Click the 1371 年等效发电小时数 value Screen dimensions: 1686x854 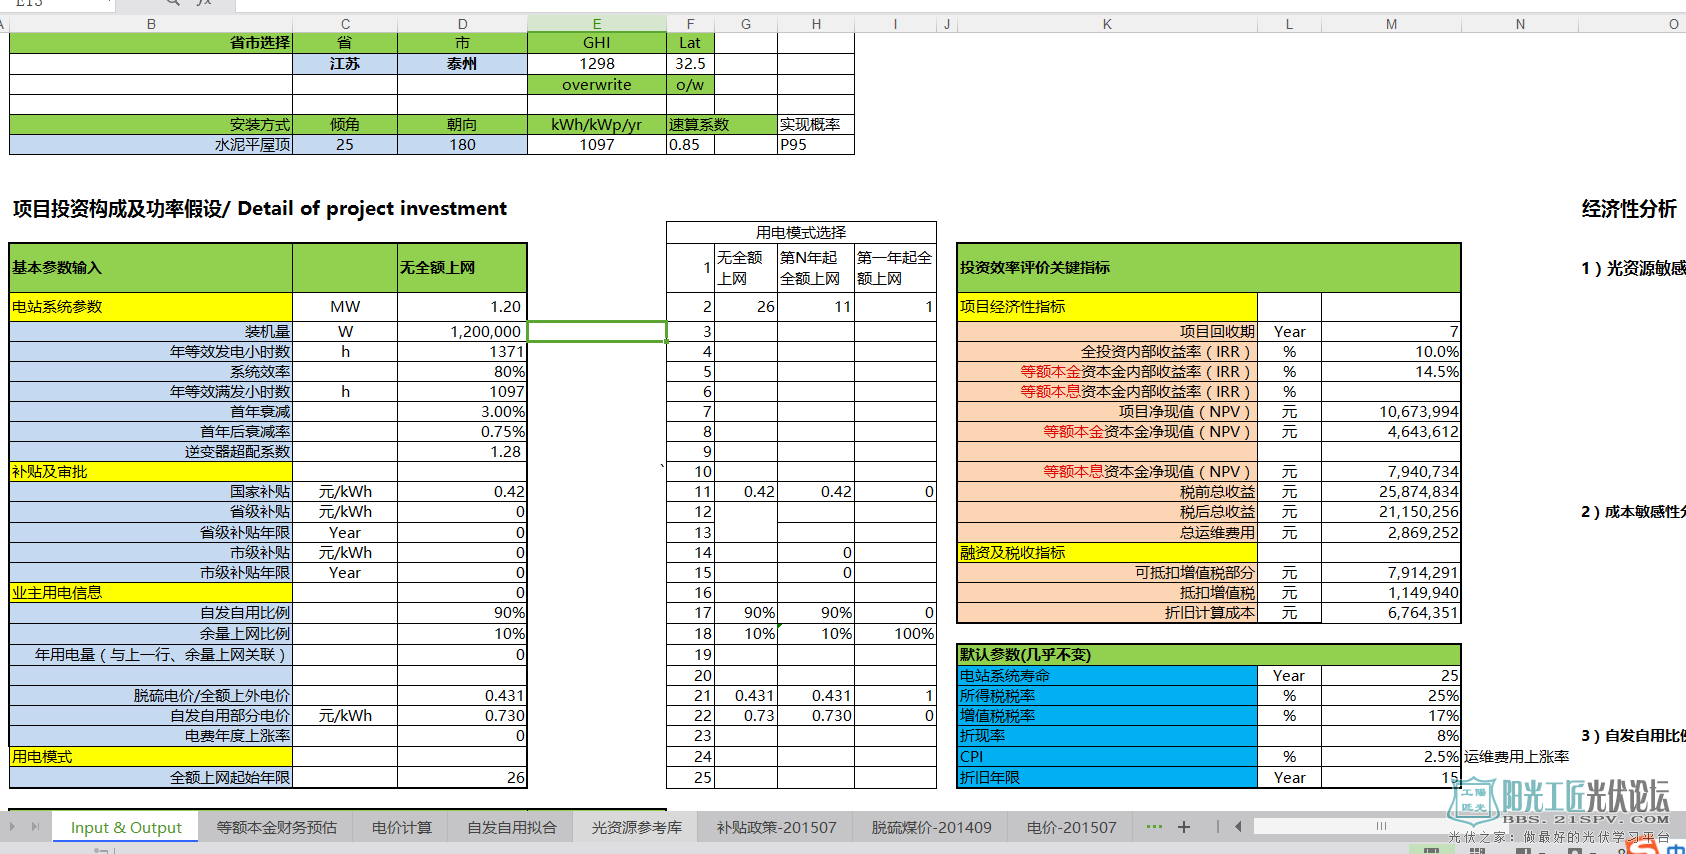click(x=462, y=352)
